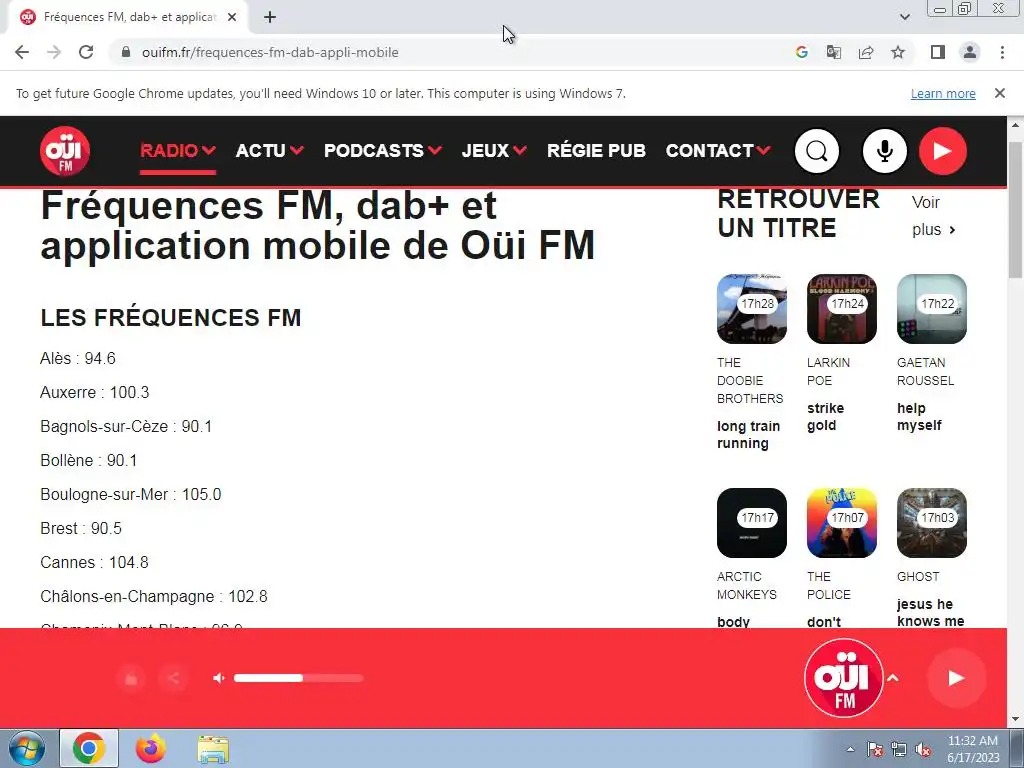
Task: Launch Firefox from the taskbar
Action: coord(151,748)
